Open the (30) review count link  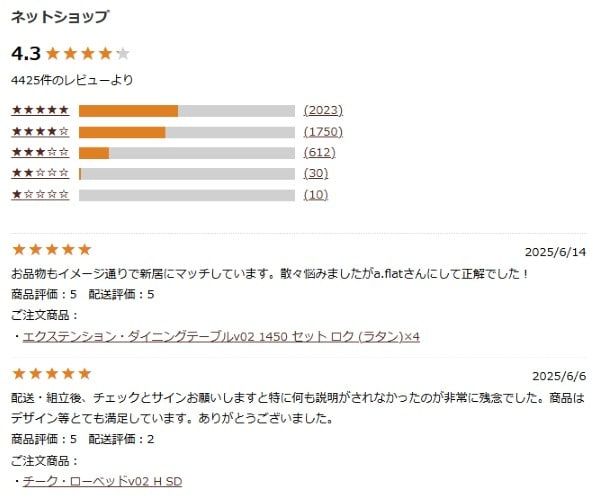[x=316, y=173]
